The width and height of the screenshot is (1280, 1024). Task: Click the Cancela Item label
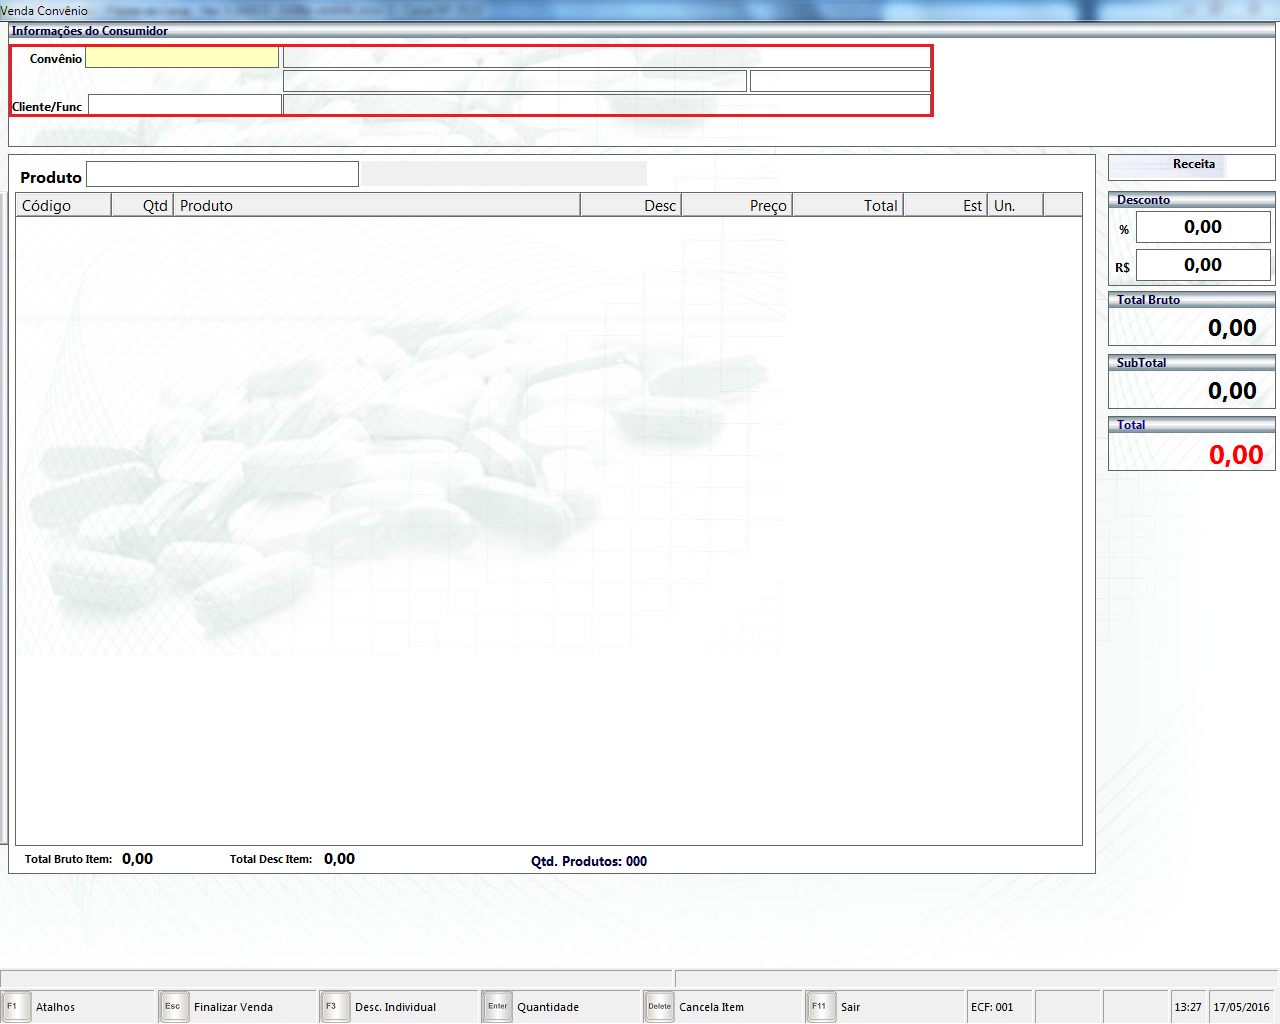click(x=711, y=1007)
